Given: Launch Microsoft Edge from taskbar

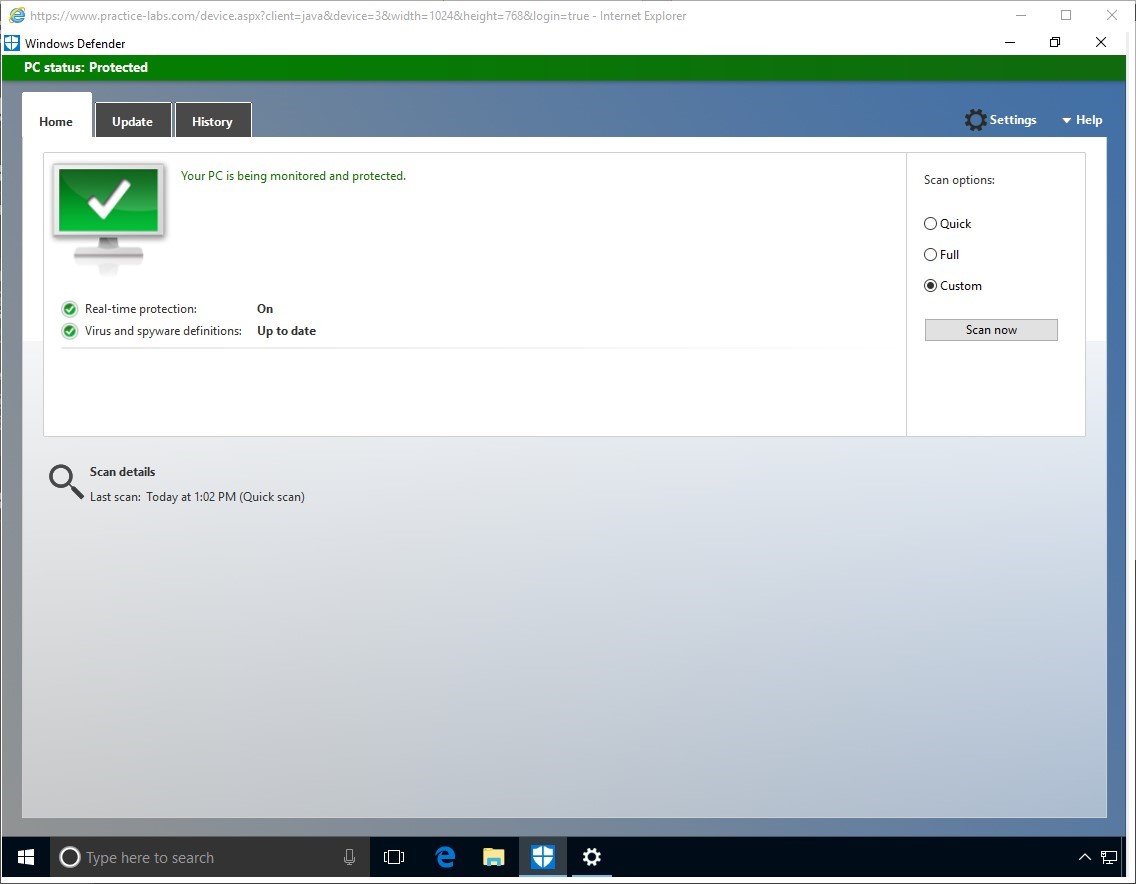Looking at the screenshot, I should (x=445, y=857).
